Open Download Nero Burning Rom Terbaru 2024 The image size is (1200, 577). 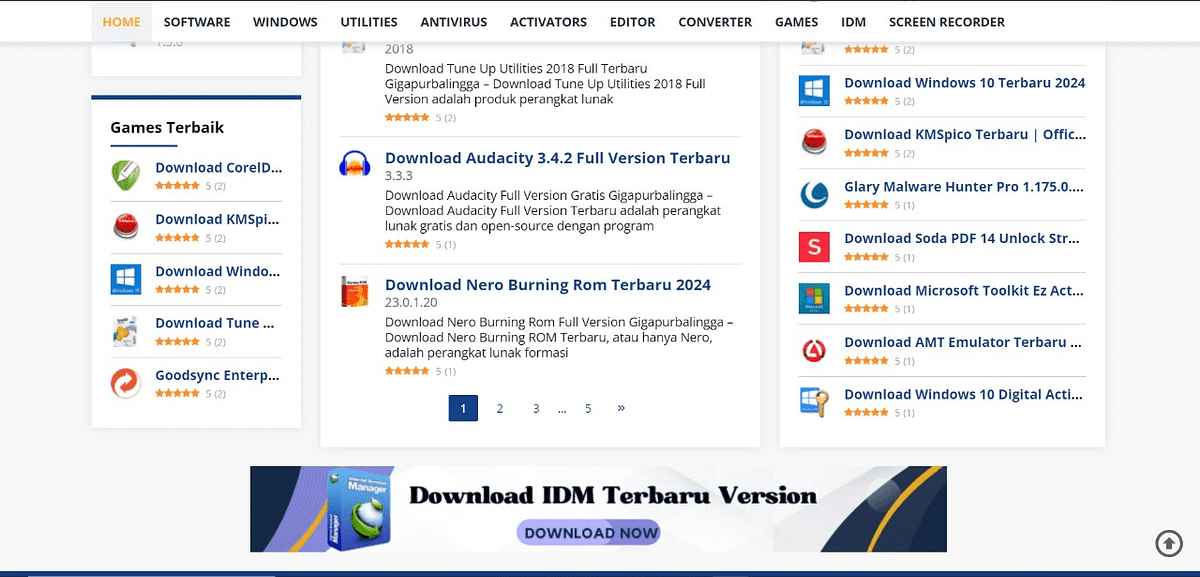pyautogui.click(x=548, y=285)
